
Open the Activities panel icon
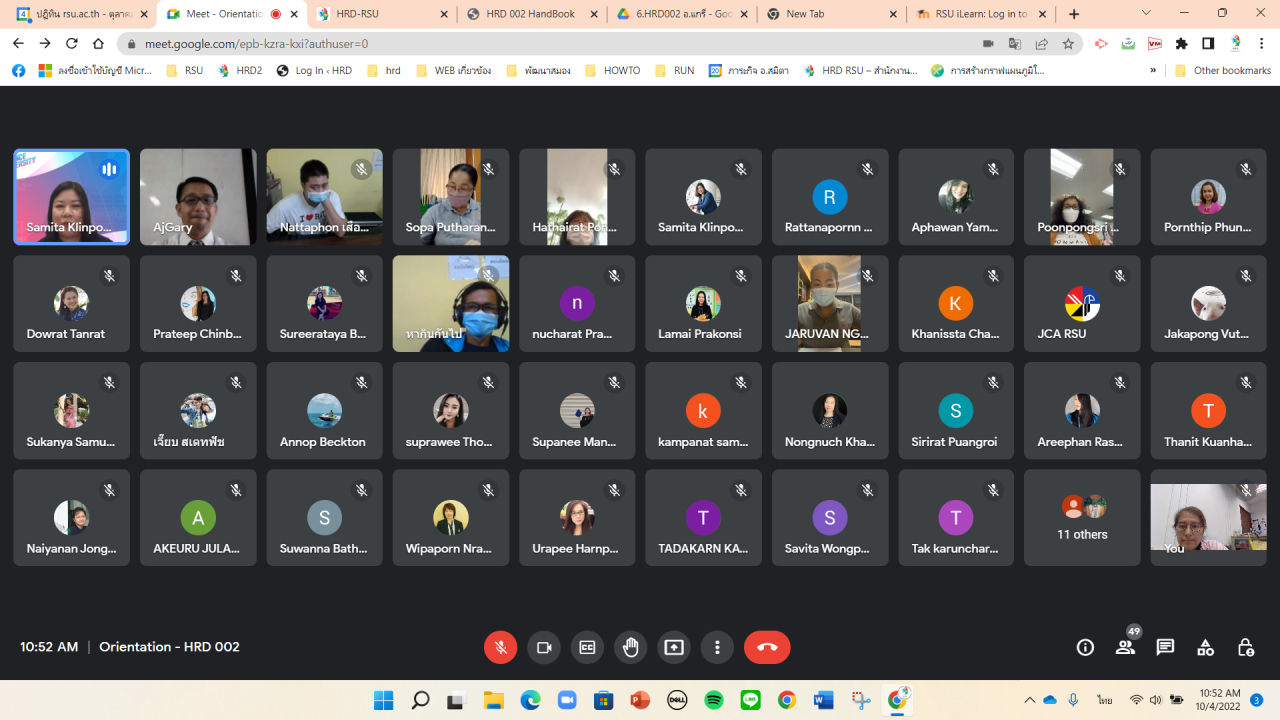point(1206,647)
